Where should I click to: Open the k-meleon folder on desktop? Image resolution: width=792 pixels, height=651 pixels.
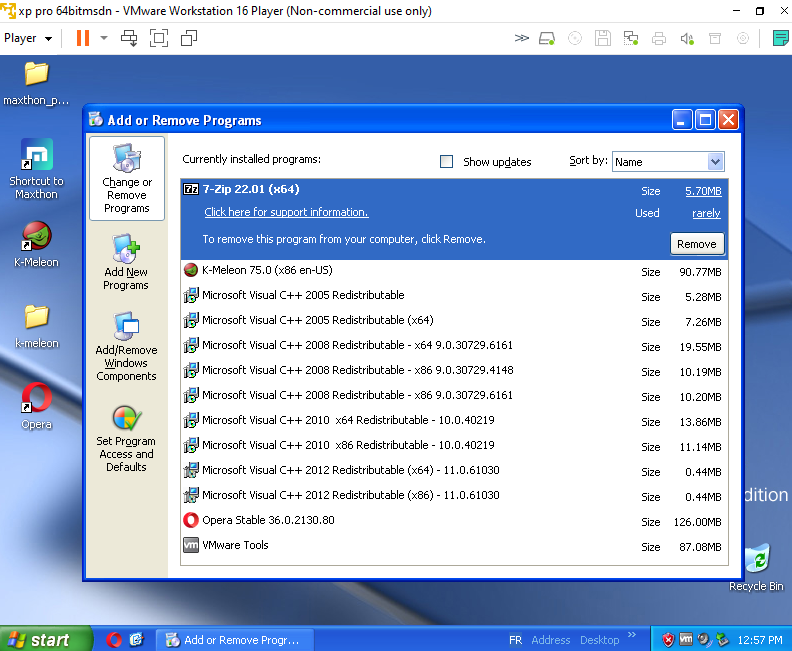pyautogui.click(x=36, y=327)
